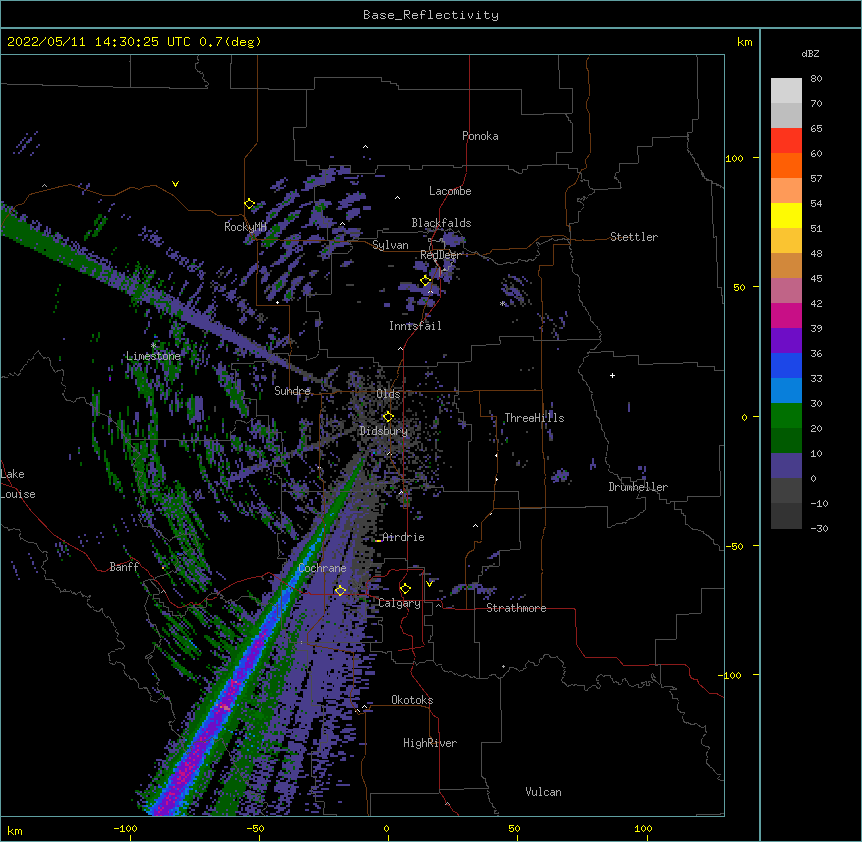Click the -50 tick on bottom horizontal axis

tap(255, 828)
